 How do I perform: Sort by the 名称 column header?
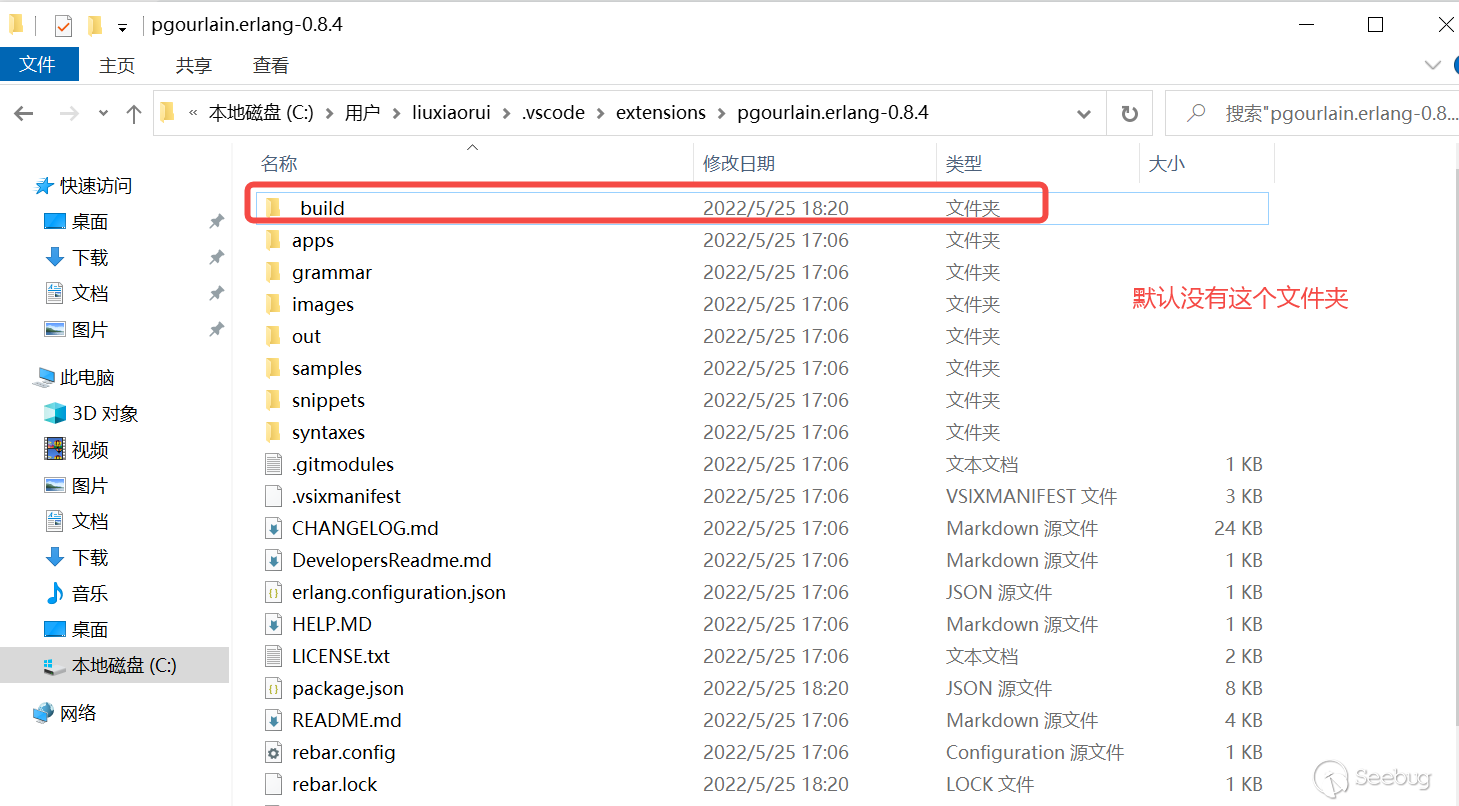279,164
